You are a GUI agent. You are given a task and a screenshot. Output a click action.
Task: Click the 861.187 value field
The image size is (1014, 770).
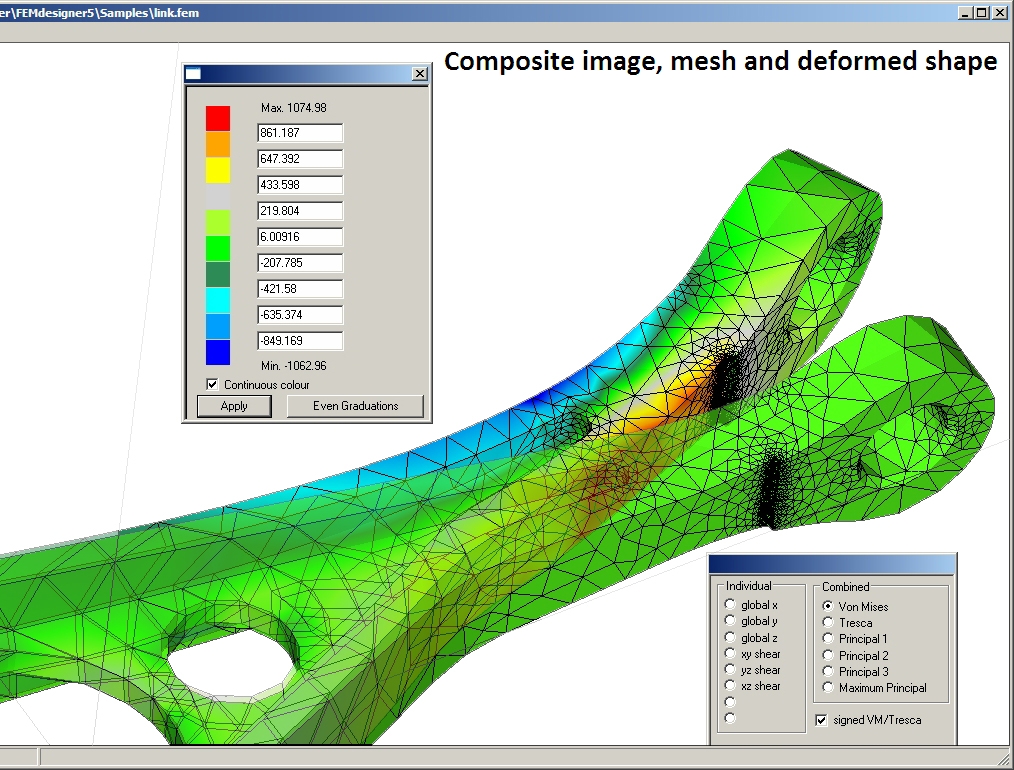click(299, 133)
